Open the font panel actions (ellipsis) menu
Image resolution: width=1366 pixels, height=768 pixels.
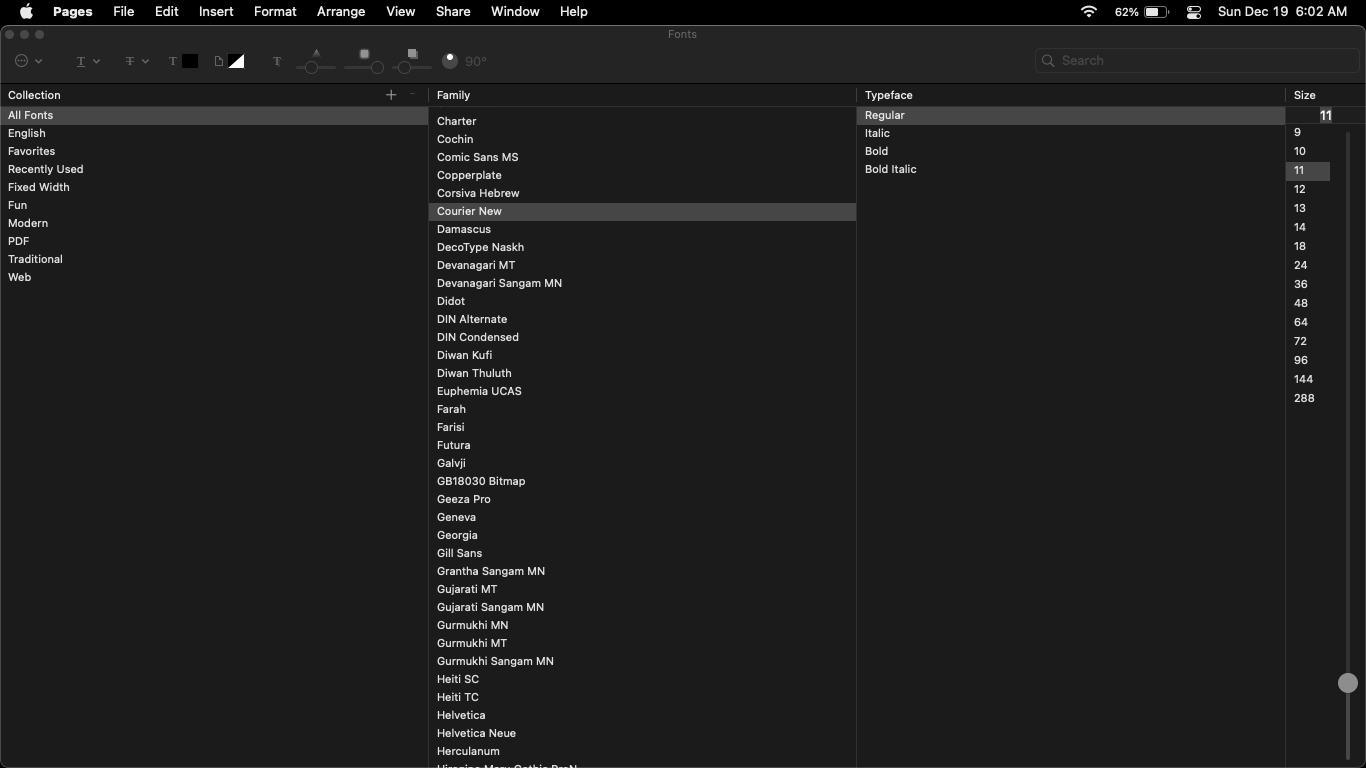pos(29,61)
